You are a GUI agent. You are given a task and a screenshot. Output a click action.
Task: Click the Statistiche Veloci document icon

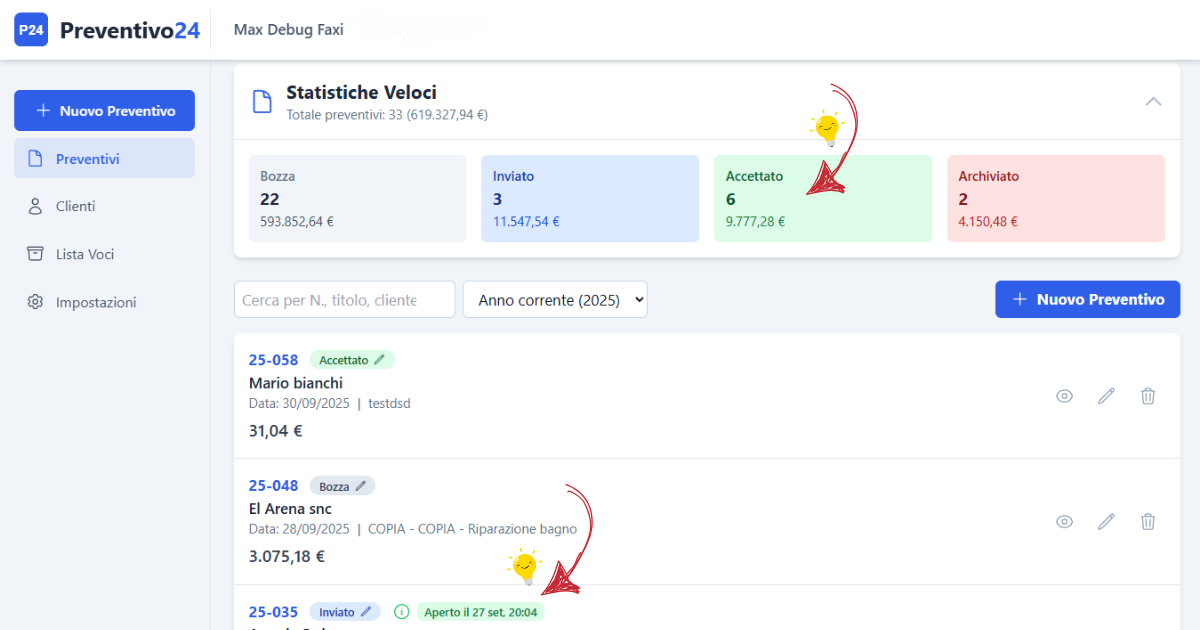(262, 102)
